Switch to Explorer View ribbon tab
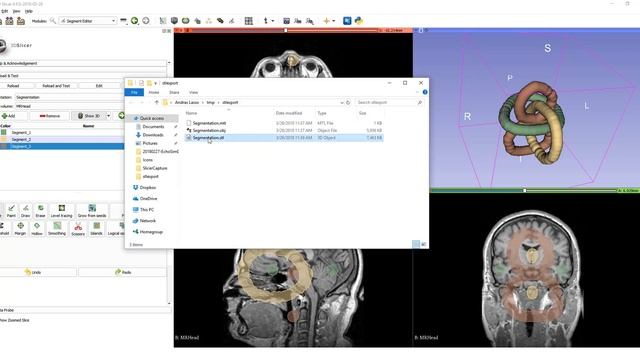This screenshot has width=640, height=360. 193,93
